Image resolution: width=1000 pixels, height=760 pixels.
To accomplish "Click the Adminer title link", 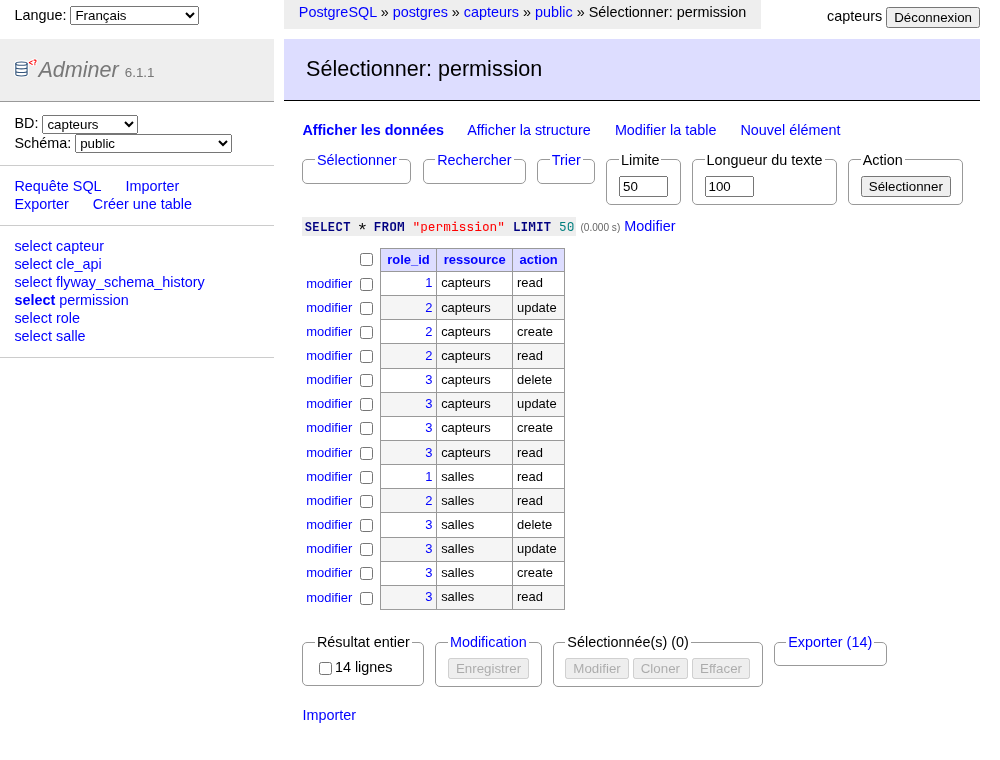I will coord(78,69).
